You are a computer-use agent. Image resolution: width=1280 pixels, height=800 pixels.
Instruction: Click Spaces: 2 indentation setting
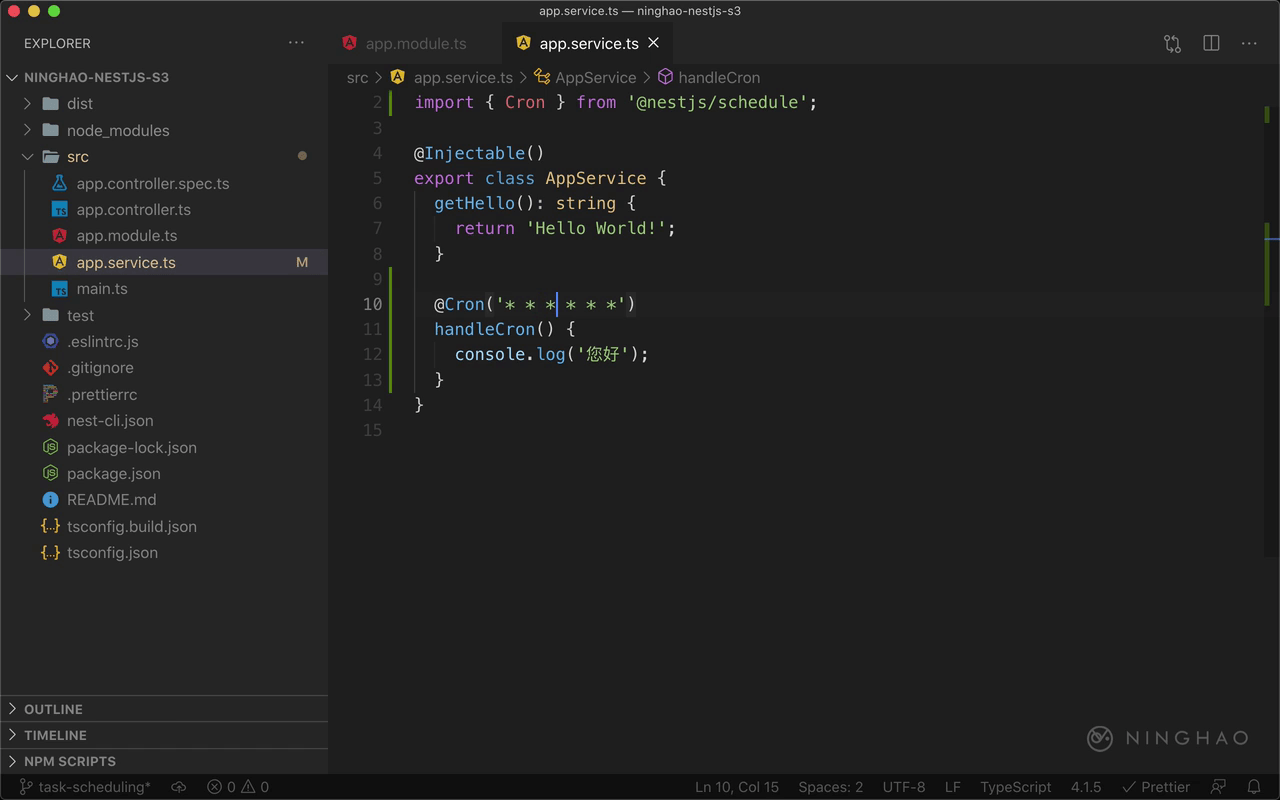click(830, 787)
